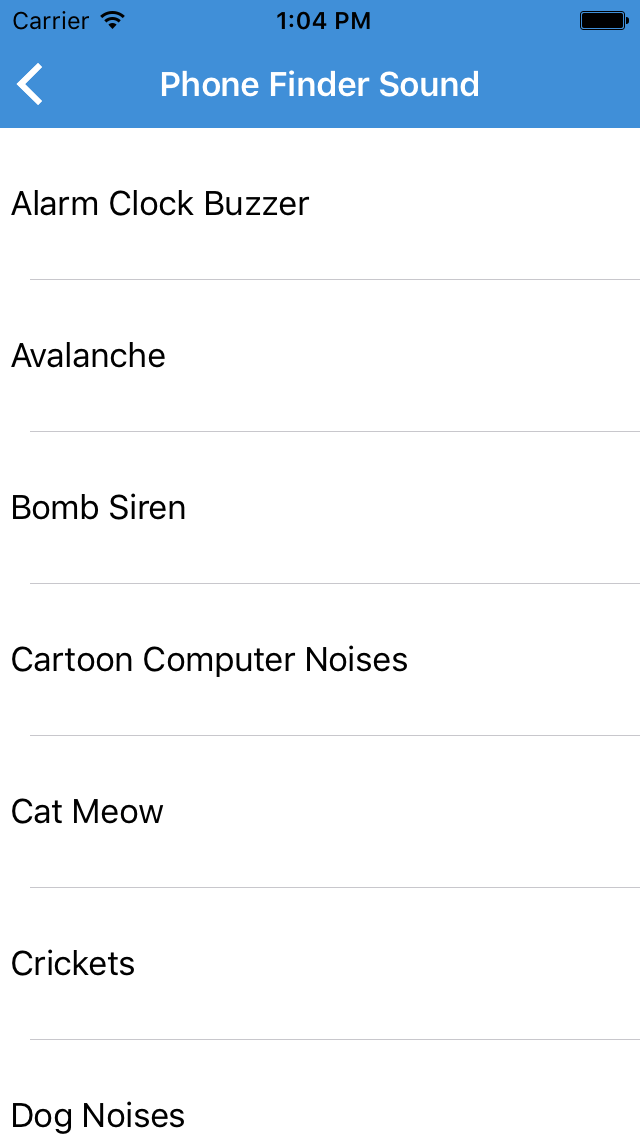Select the Alarm Clock Buzzer sound
Screen dimensions: 640x1136
pyautogui.click(x=320, y=204)
